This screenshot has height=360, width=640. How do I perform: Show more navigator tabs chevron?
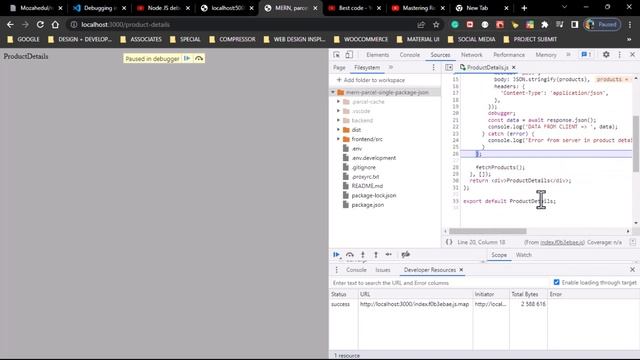click(391, 67)
